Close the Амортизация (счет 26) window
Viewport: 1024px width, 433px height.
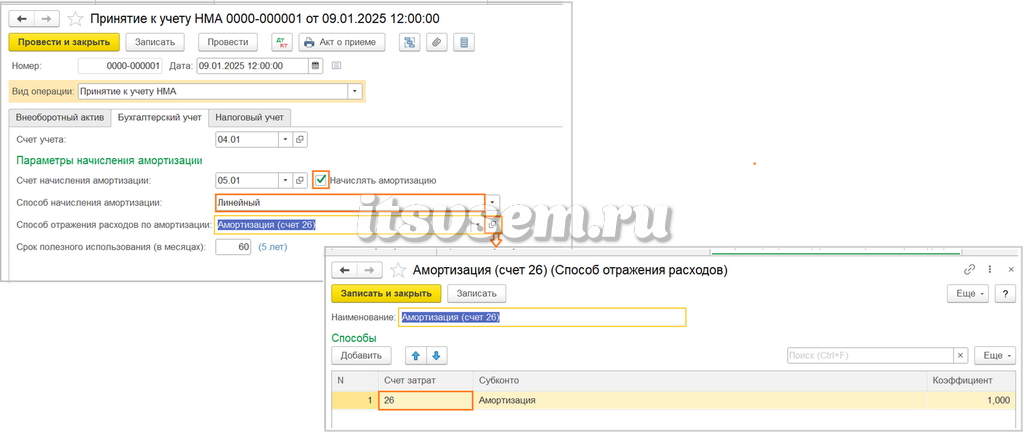click(1011, 270)
